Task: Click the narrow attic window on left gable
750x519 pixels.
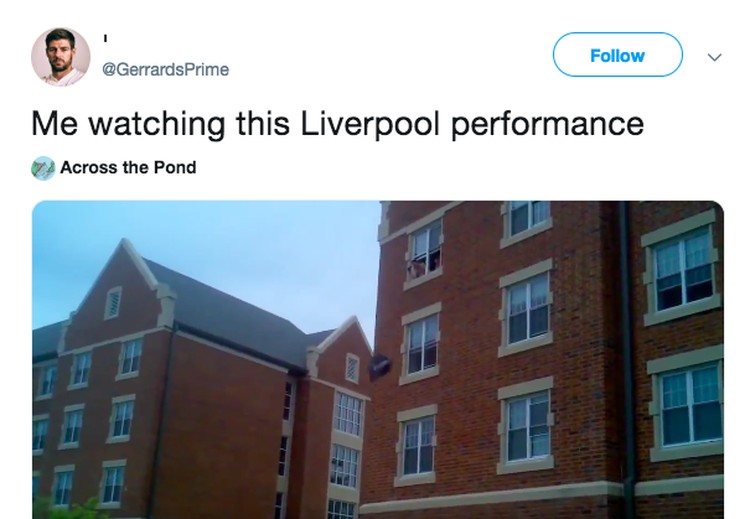Action: coord(113,302)
